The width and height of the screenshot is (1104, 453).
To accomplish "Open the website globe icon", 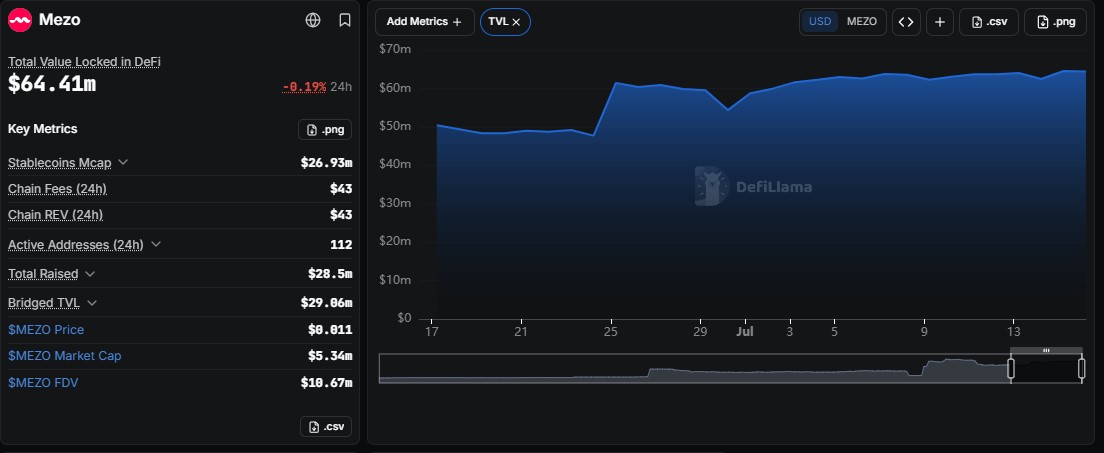I will coord(313,20).
